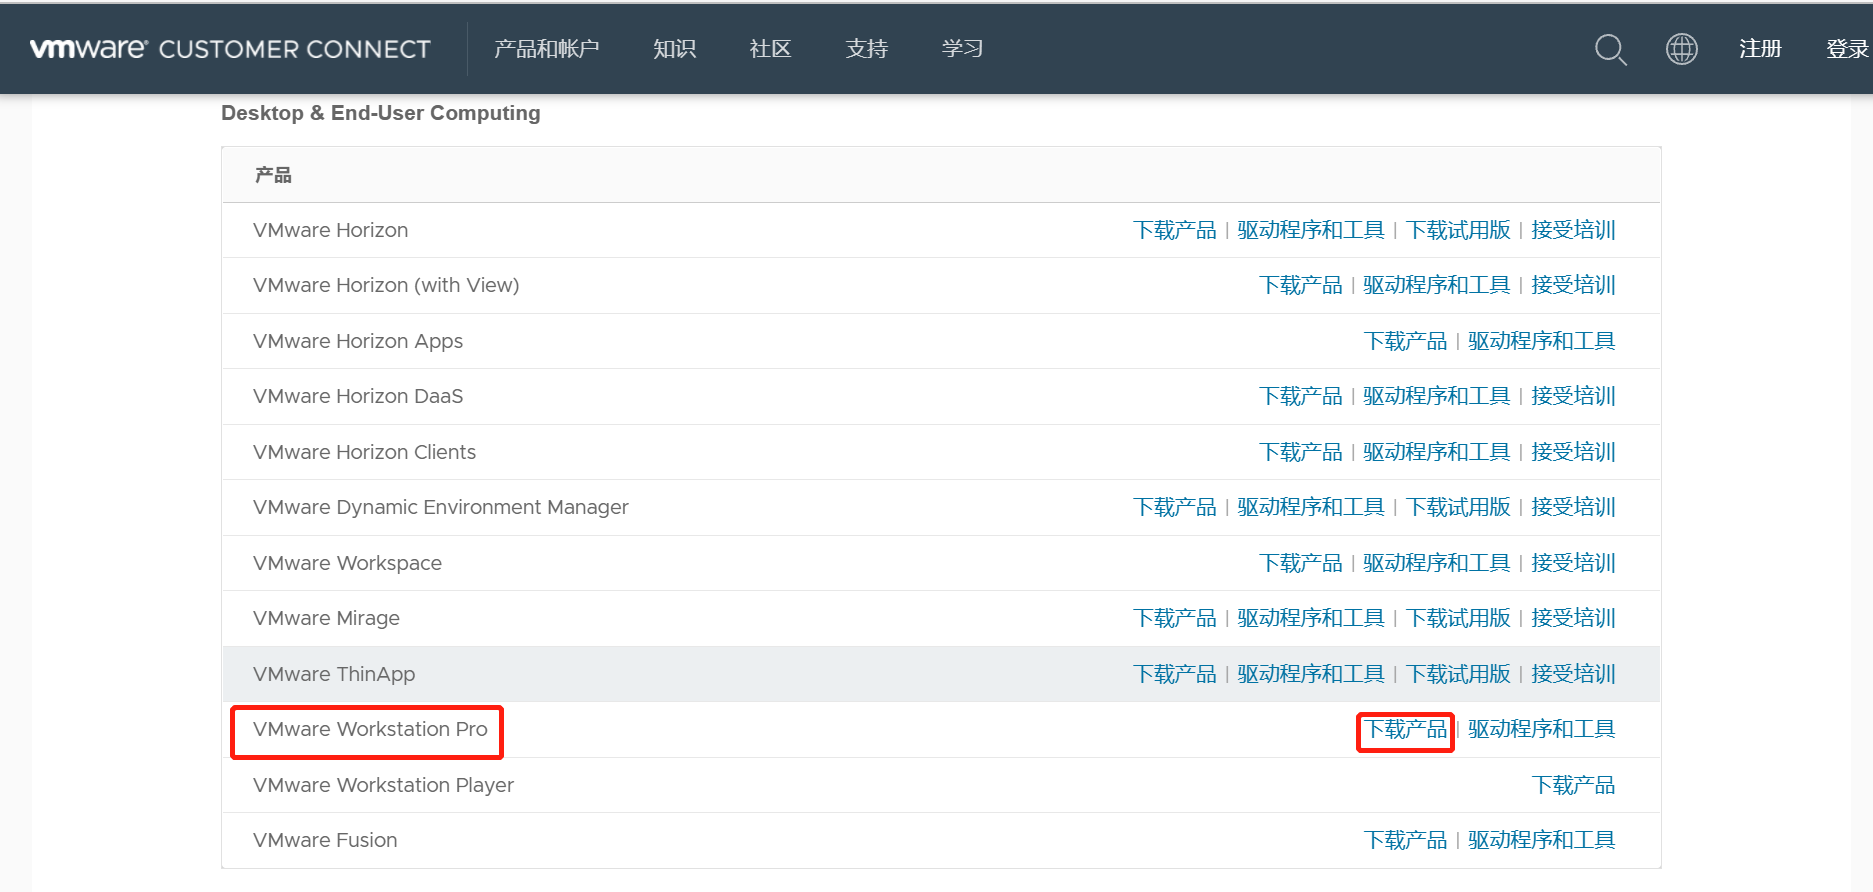Click 驱动程序和工具 for VMware Fusion
This screenshot has height=892, width=1873.
coord(1542,840)
